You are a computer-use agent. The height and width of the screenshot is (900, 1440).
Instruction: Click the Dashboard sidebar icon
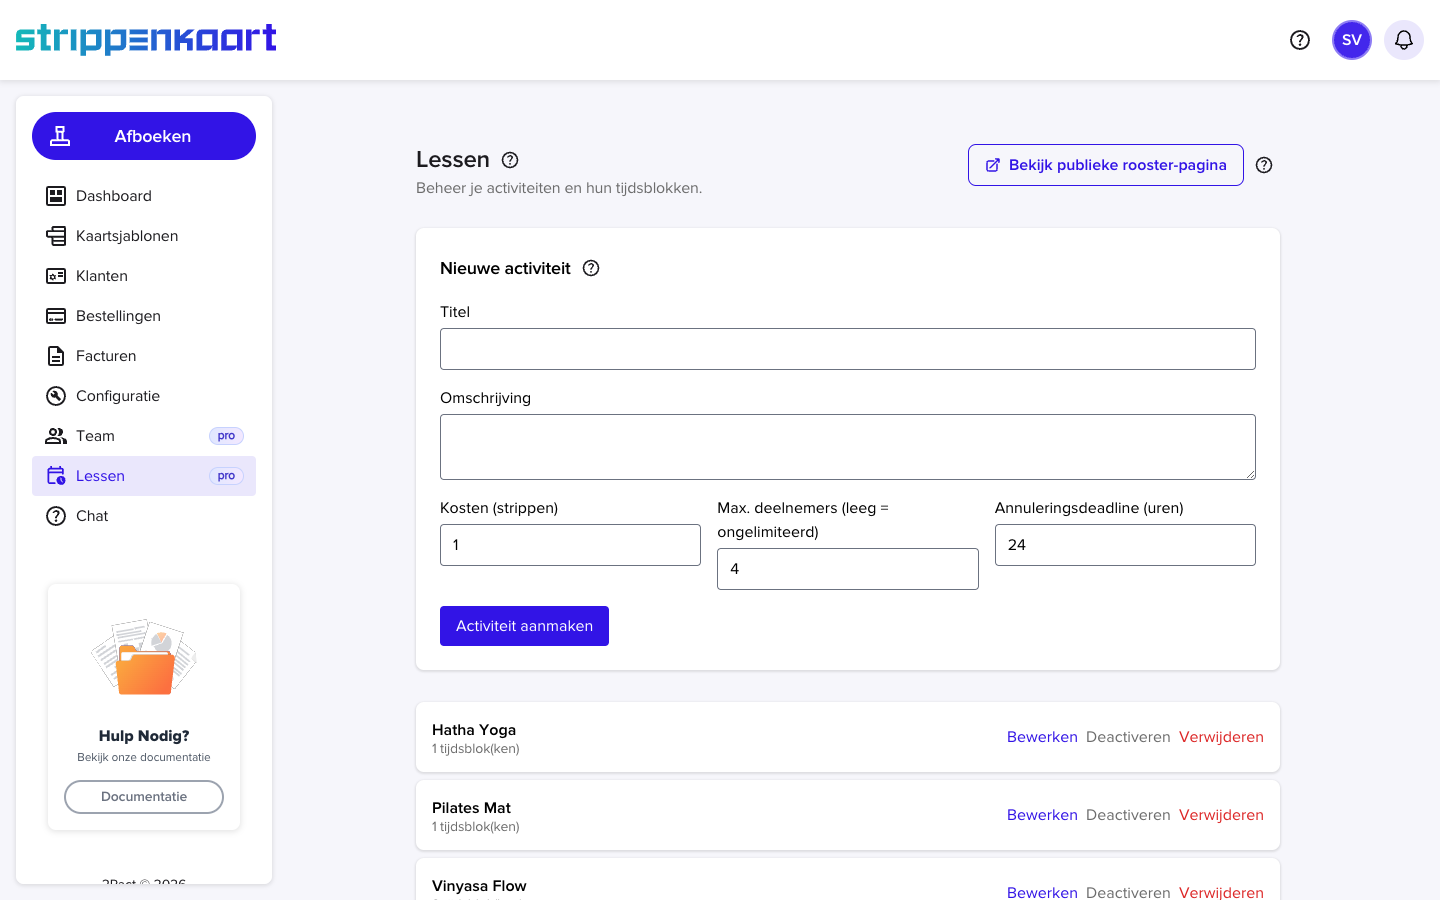pos(56,196)
